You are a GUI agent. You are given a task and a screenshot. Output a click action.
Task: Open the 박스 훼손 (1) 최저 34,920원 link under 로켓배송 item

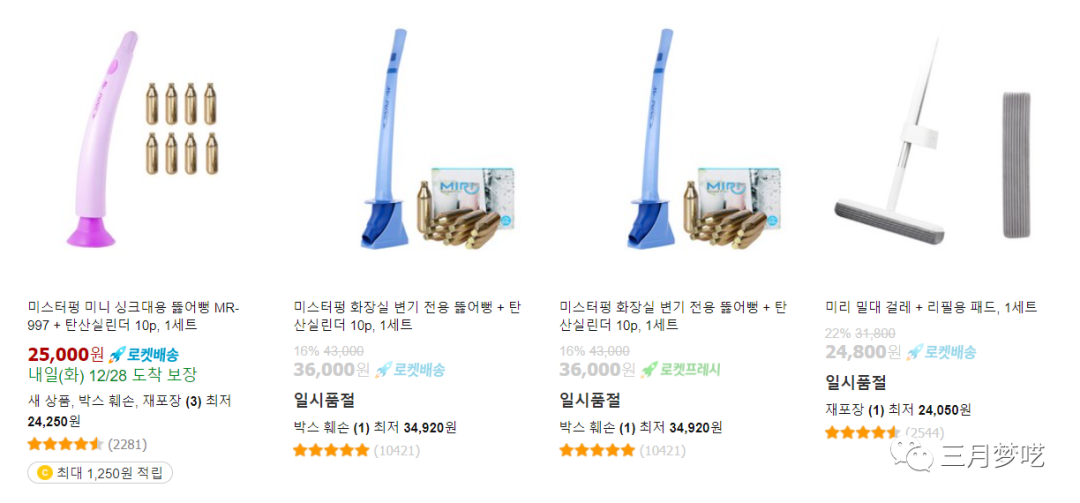pos(375,427)
